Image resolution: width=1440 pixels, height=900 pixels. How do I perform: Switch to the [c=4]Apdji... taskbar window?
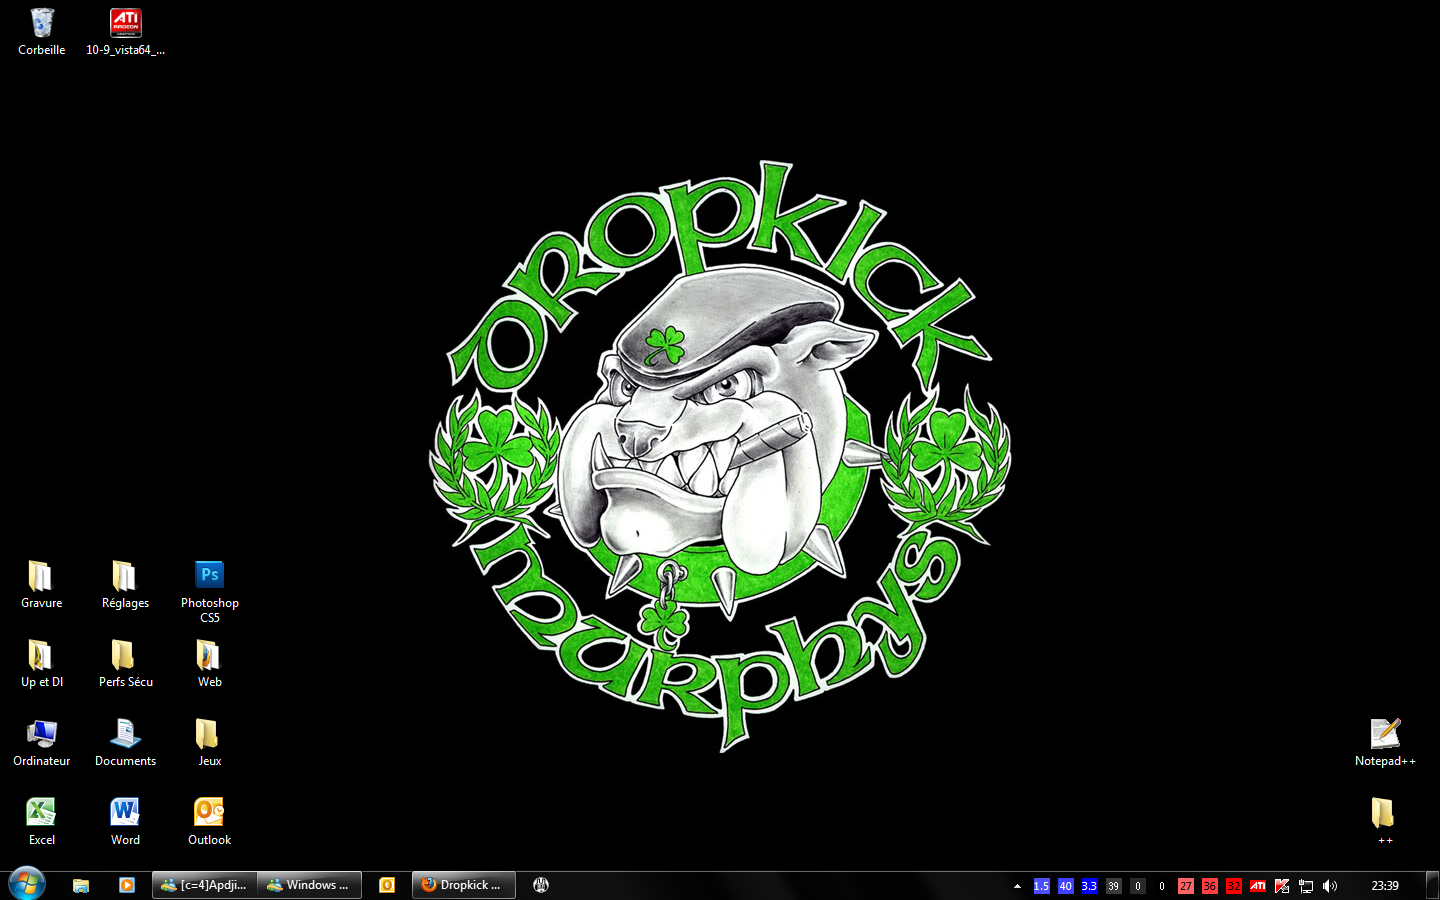(x=205, y=885)
